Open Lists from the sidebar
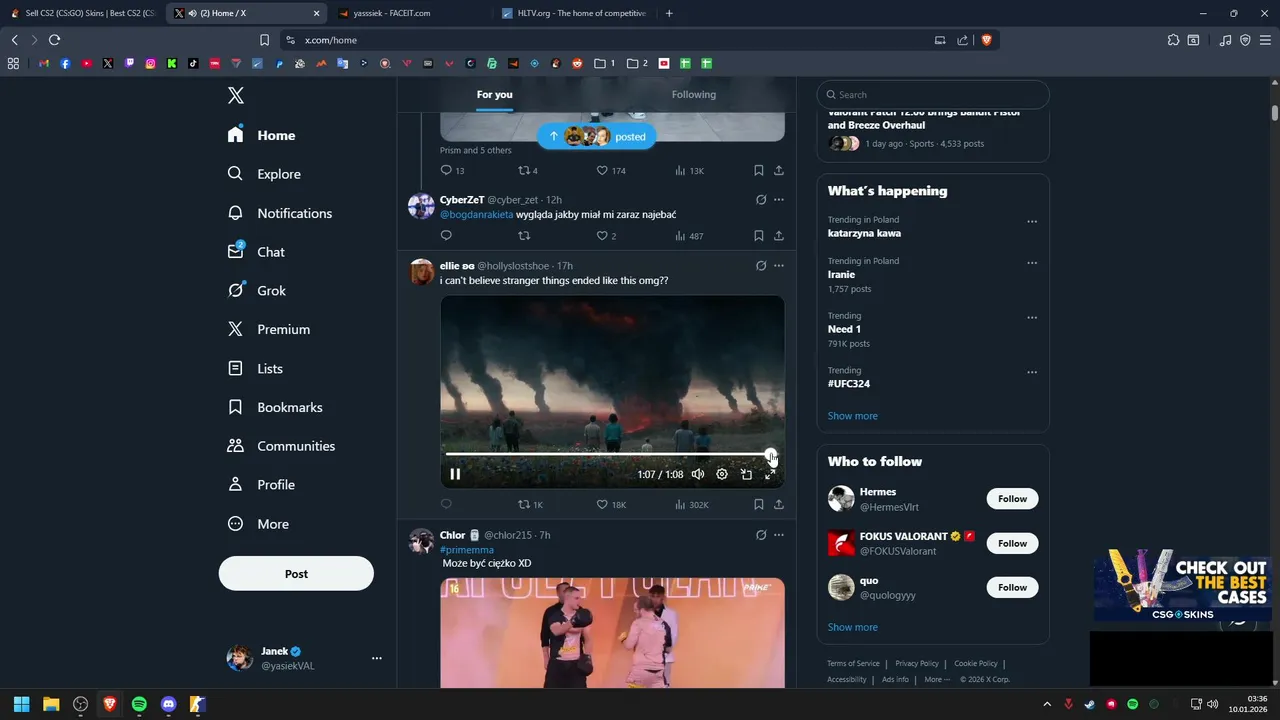This screenshot has height=720, width=1280. 255,368
